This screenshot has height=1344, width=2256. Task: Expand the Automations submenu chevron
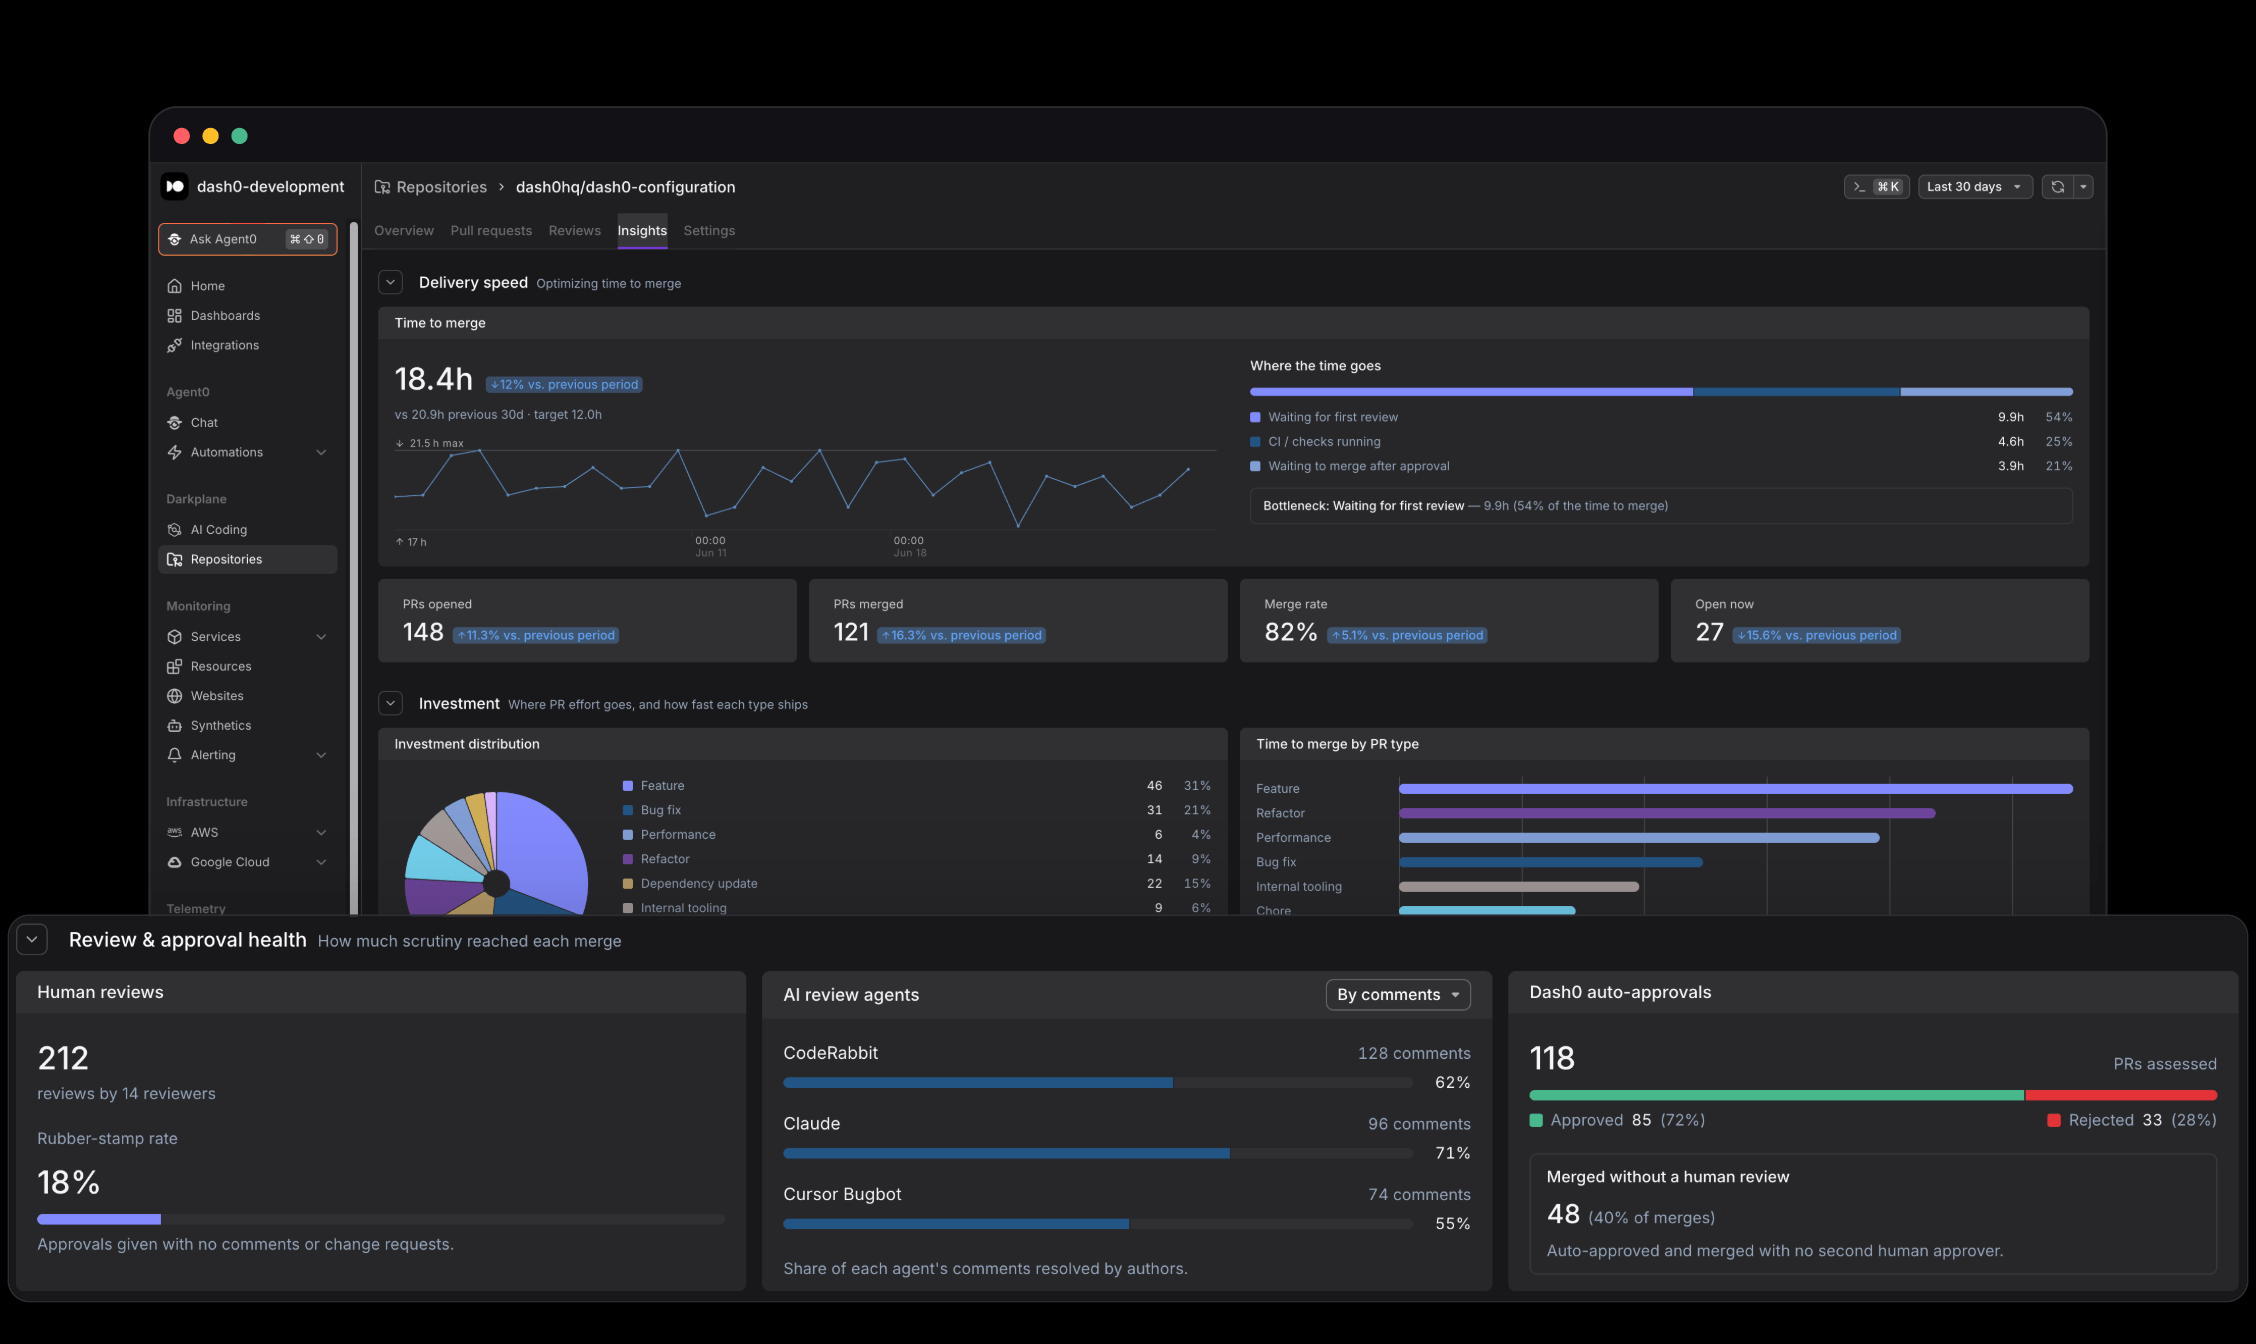tap(321, 453)
